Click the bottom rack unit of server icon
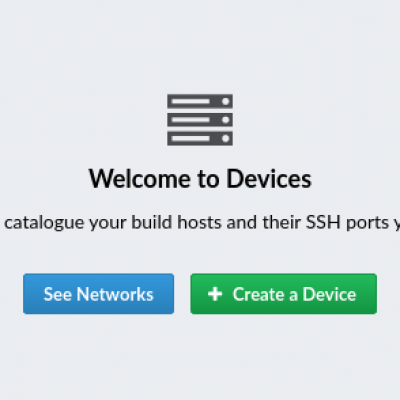This screenshot has width=400, height=400. pos(200,138)
